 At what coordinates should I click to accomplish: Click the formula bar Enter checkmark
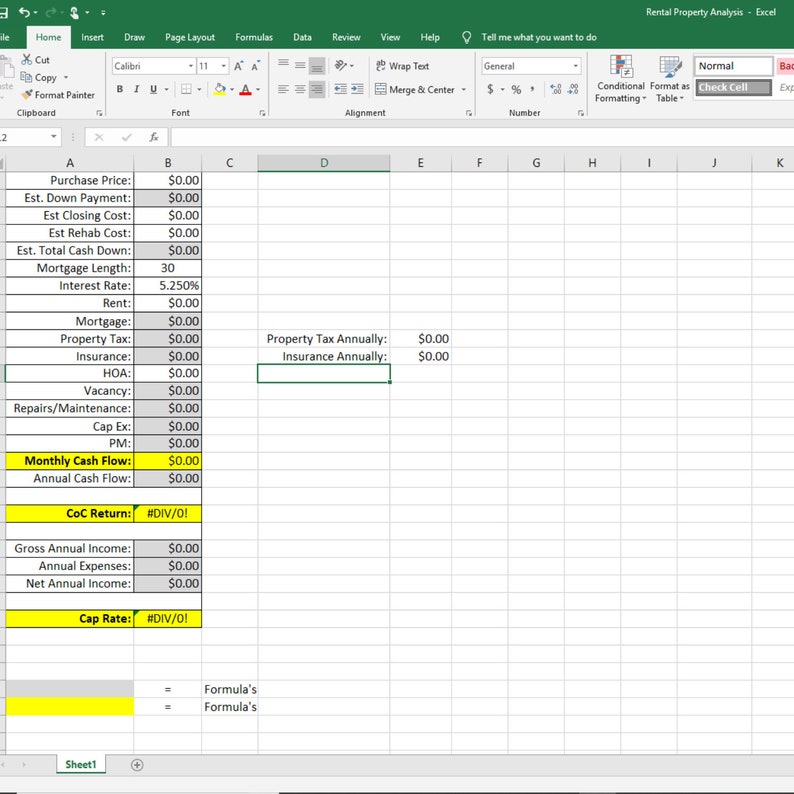[127, 137]
